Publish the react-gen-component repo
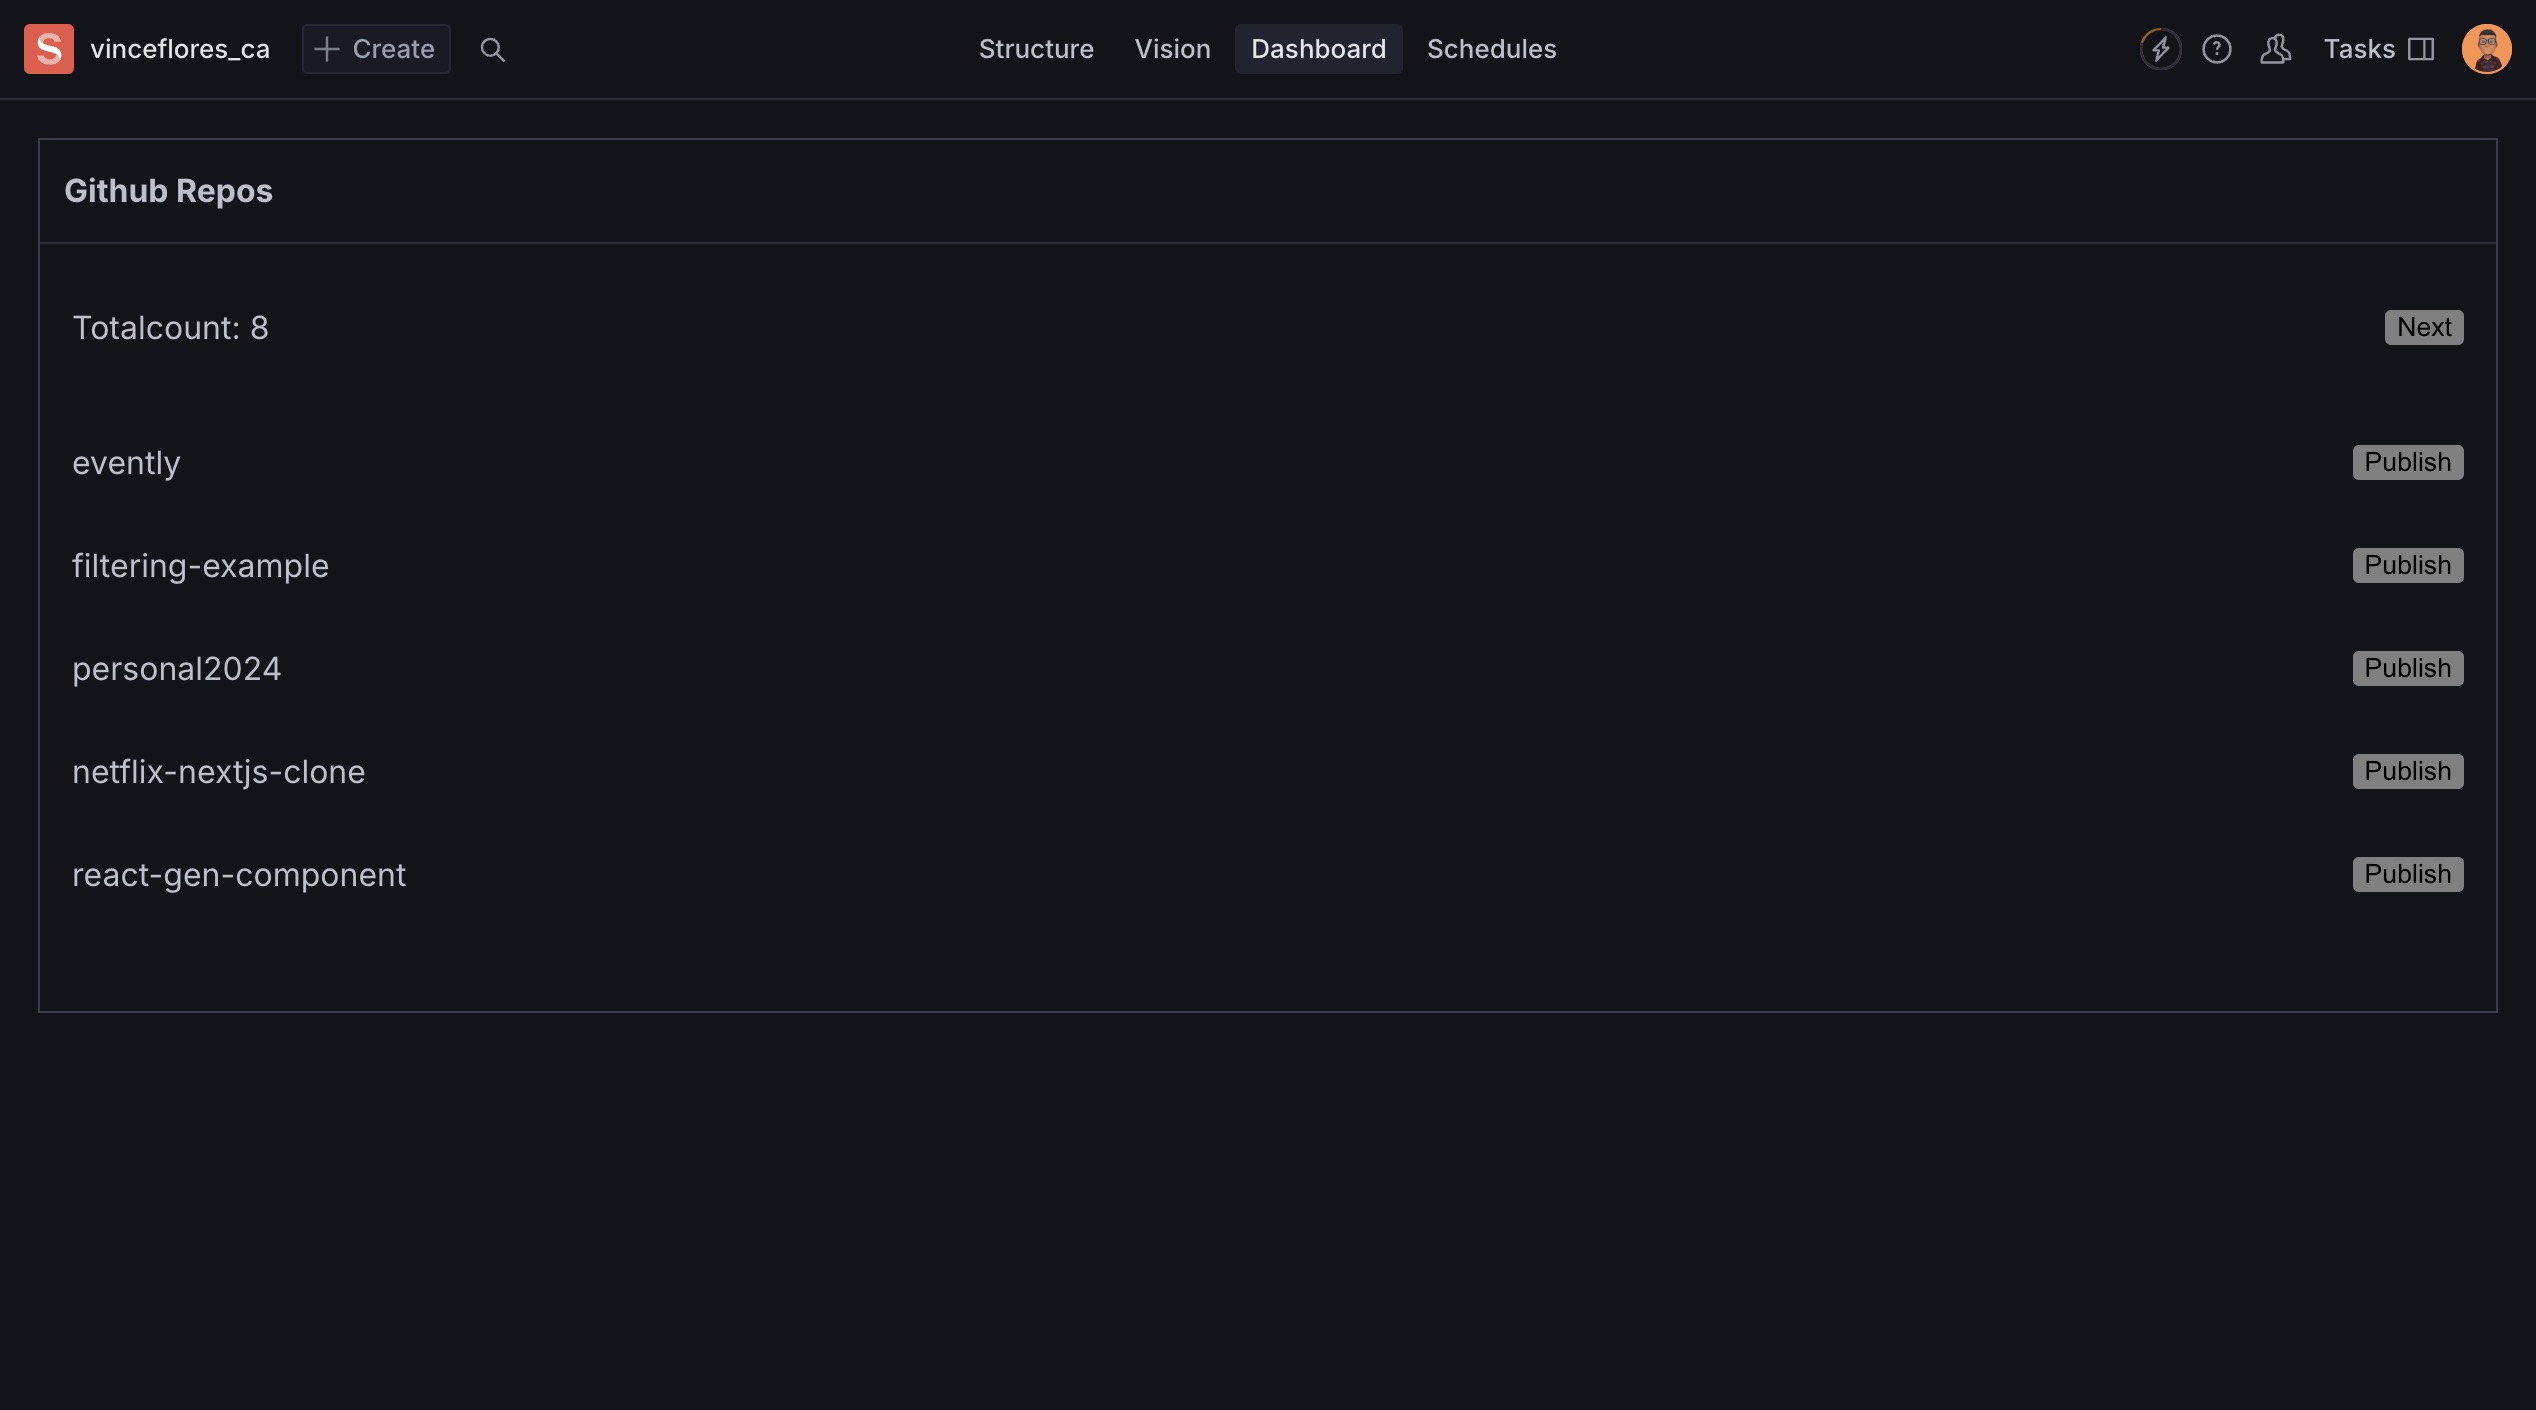2536x1410 pixels. [x=2407, y=874]
